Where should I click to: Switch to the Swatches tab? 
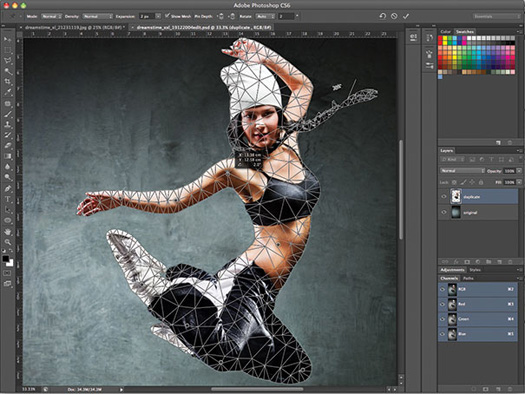click(465, 32)
